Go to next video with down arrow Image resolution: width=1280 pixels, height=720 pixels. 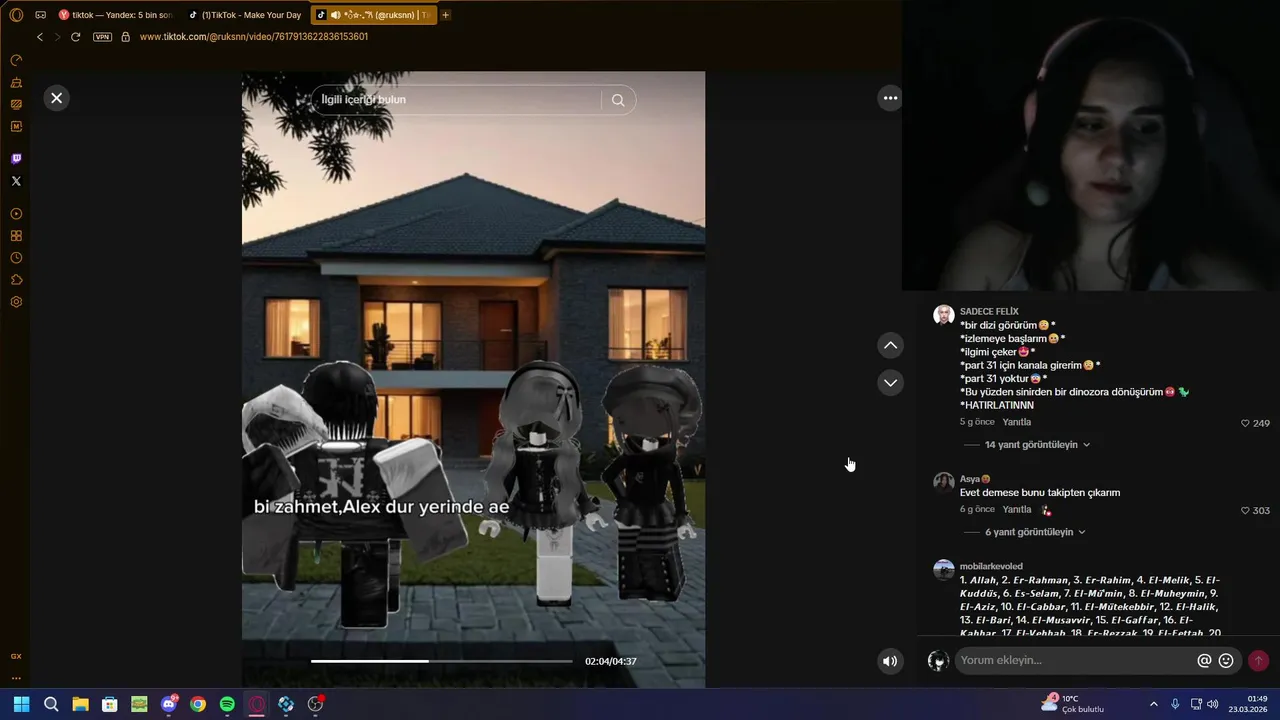(x=890, y=383)
